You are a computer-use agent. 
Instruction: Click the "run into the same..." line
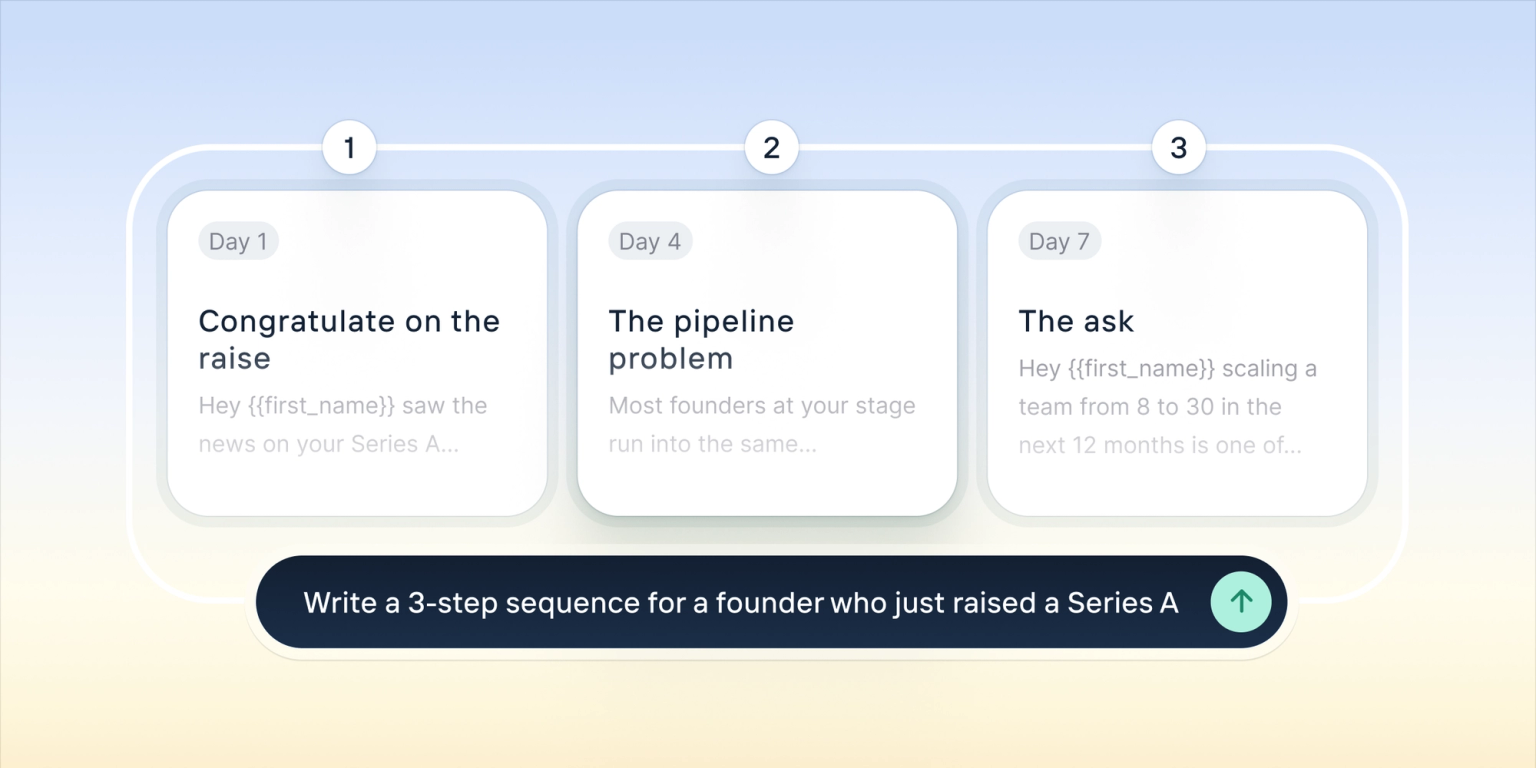(x=712, y=445)
